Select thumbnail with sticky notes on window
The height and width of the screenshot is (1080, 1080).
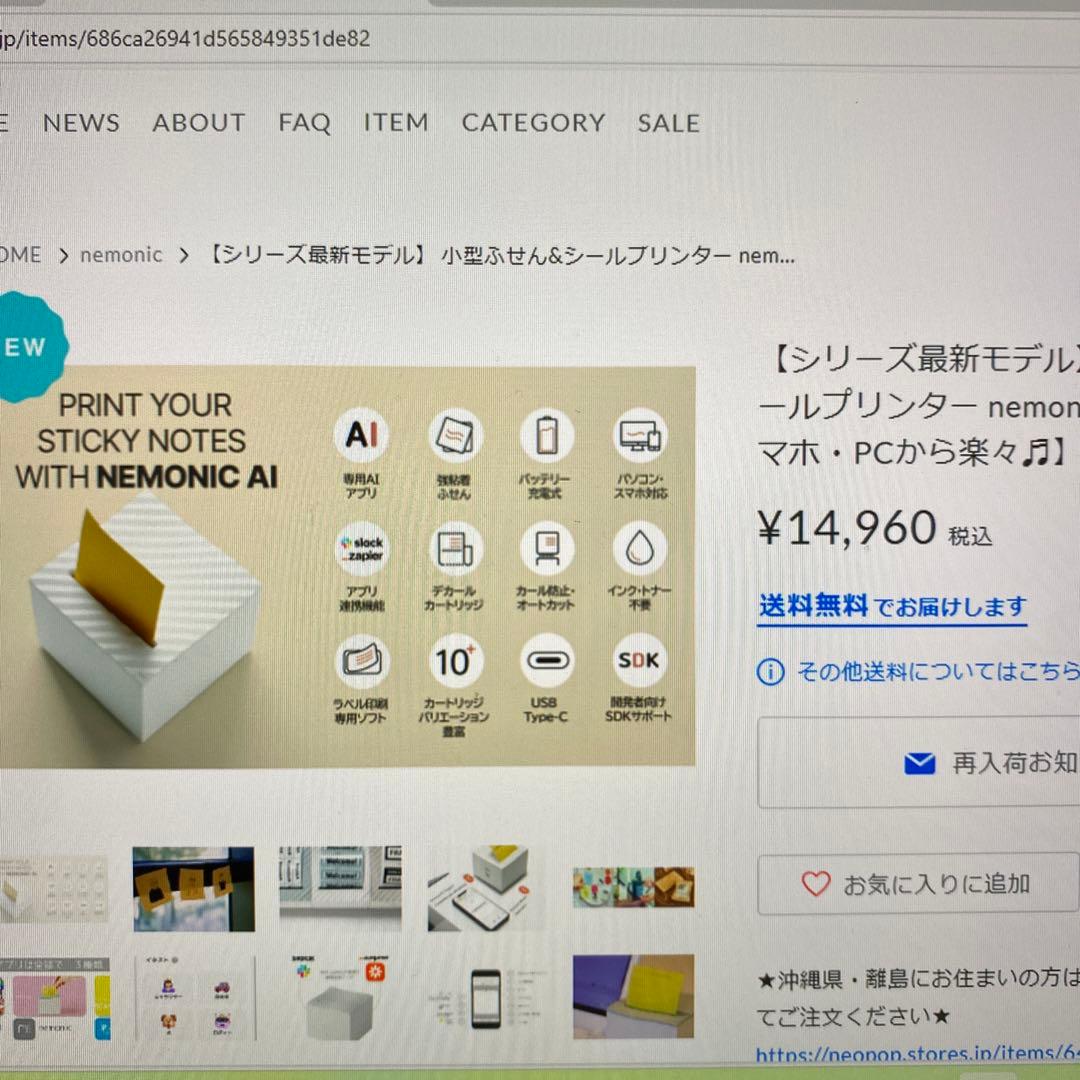[x=194, y=889]
